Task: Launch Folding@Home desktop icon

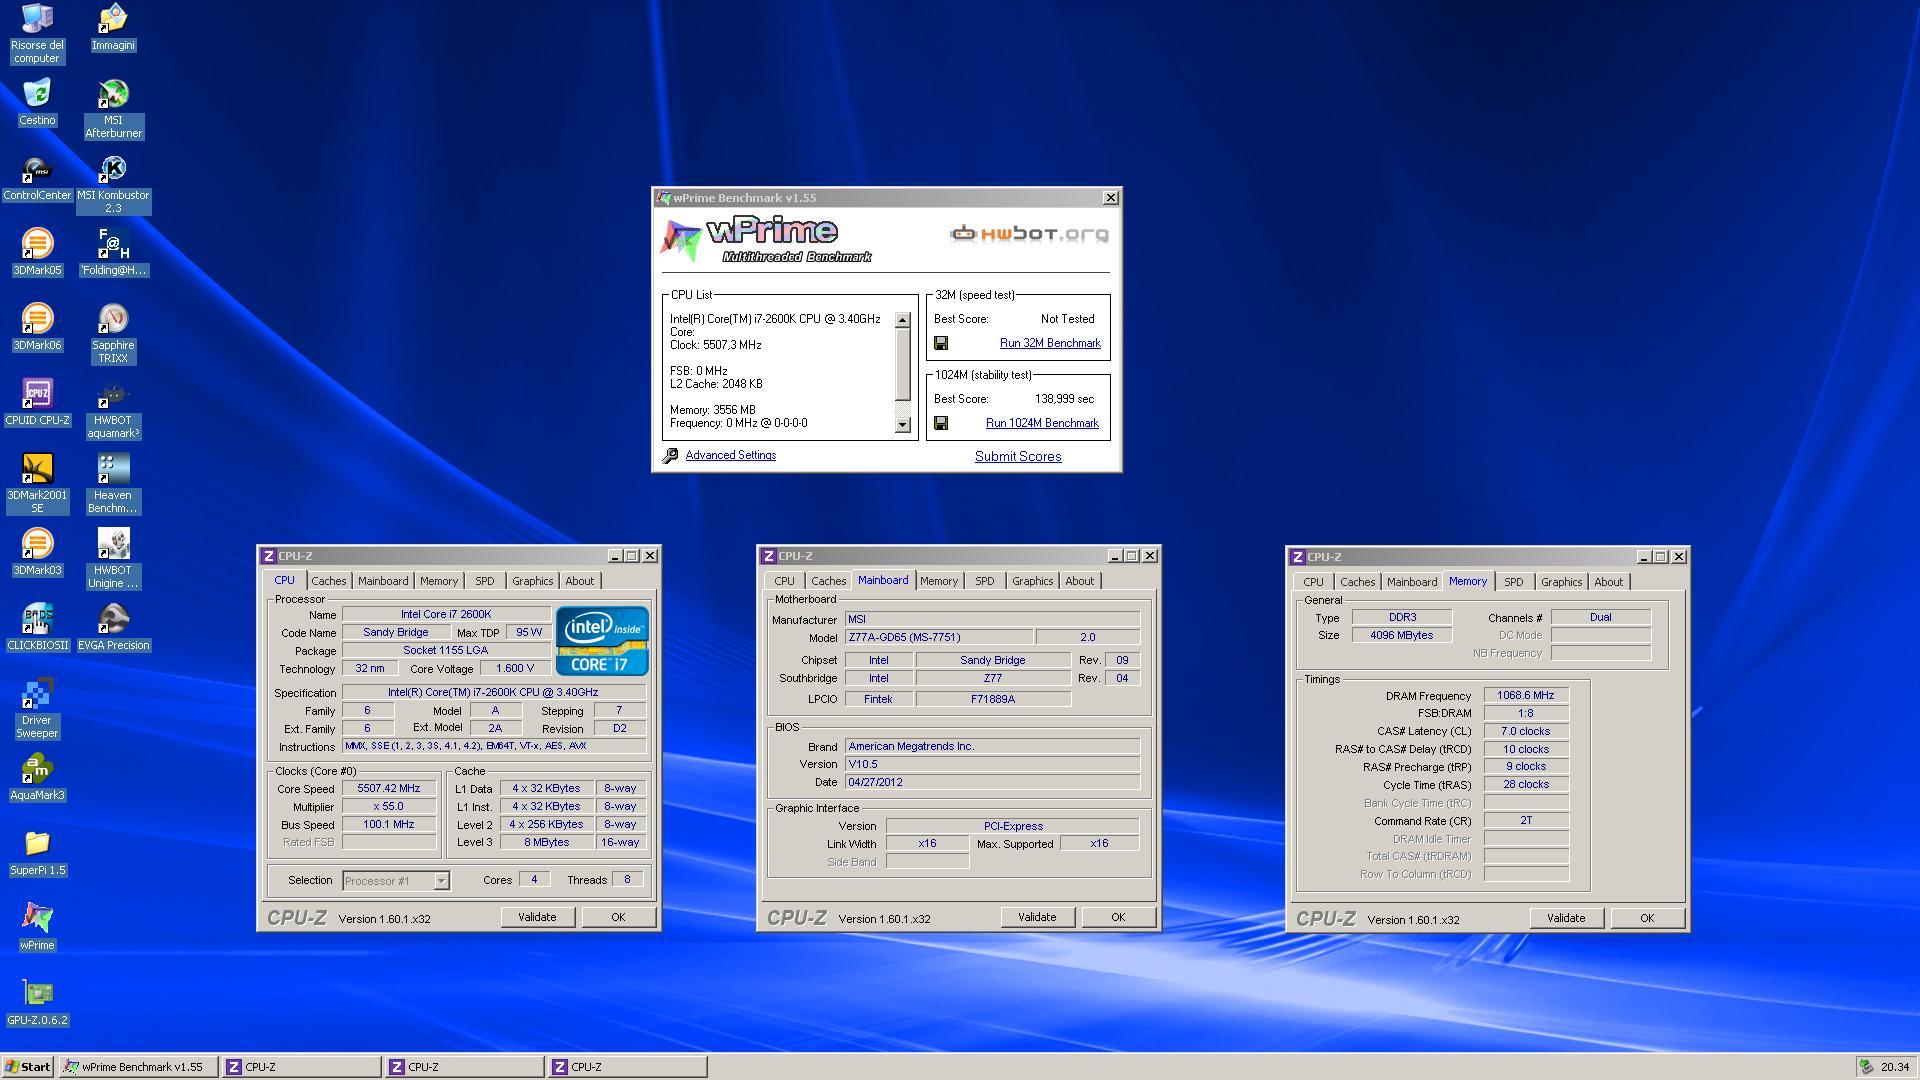Action: pyautogui.click(x=113, y=252)
